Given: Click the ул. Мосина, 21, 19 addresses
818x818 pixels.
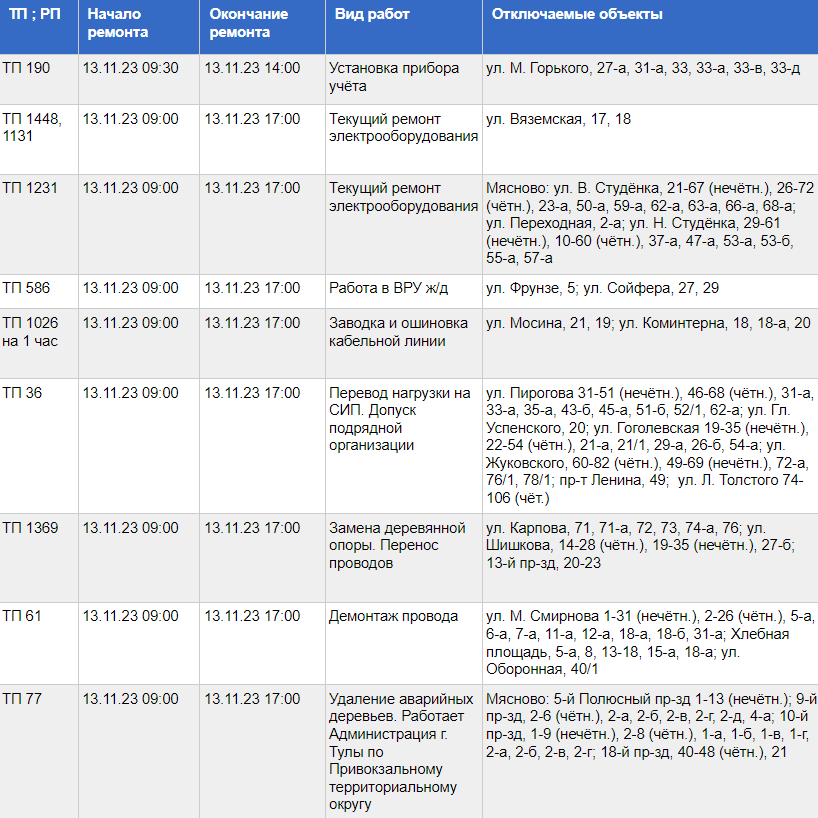Looking at the screenshot, I should (x=651, y=343).
